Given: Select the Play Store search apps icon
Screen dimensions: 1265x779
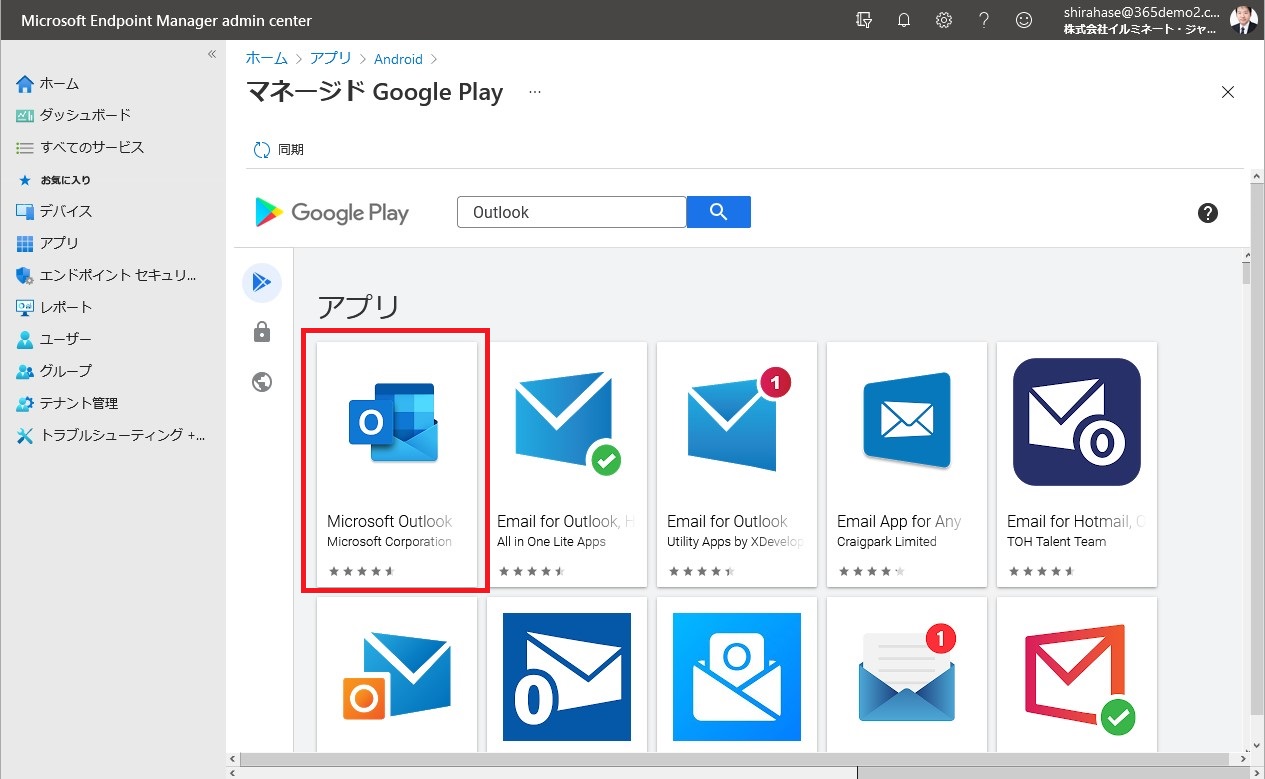Looking at the screenshot, I should tap(262, 283).
